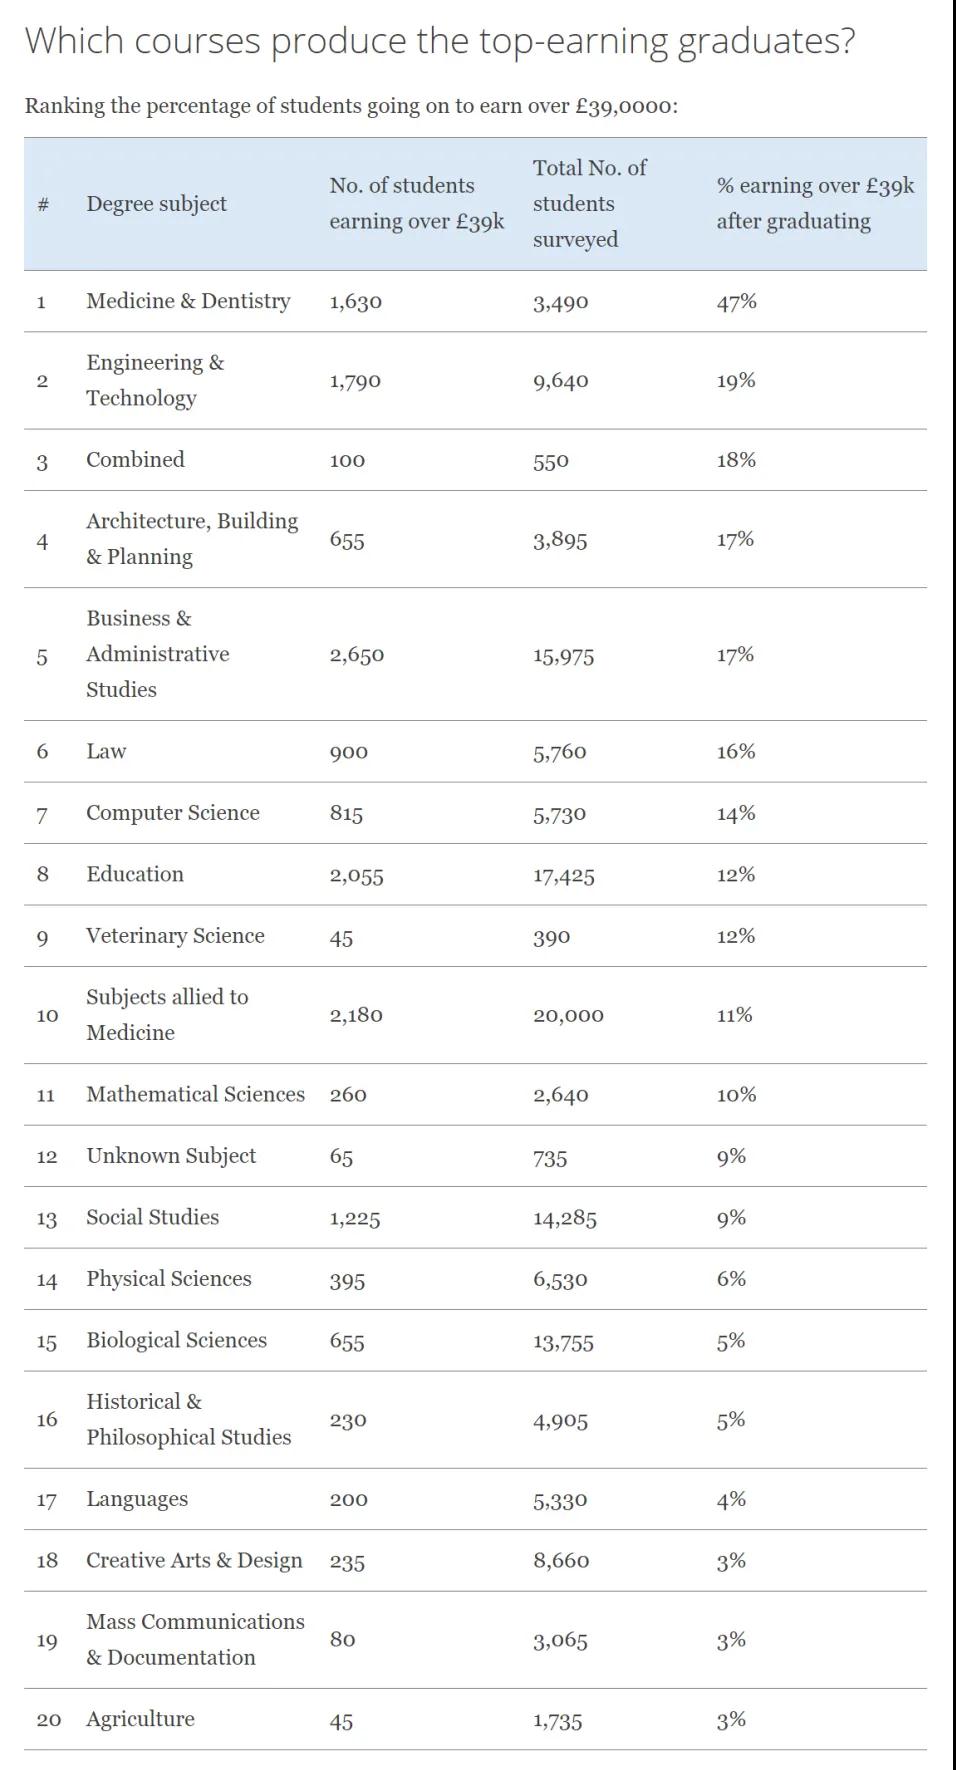Select the 'Mathematical Sciences' subject cell

pos(195,1095)
